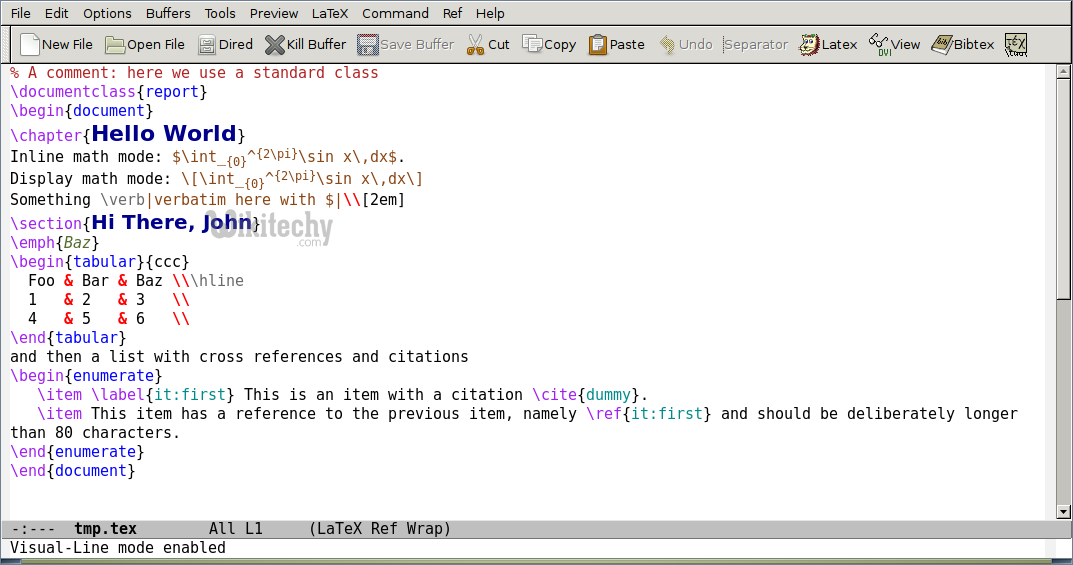Cut selection using the scissors icon

pos(475,44)
